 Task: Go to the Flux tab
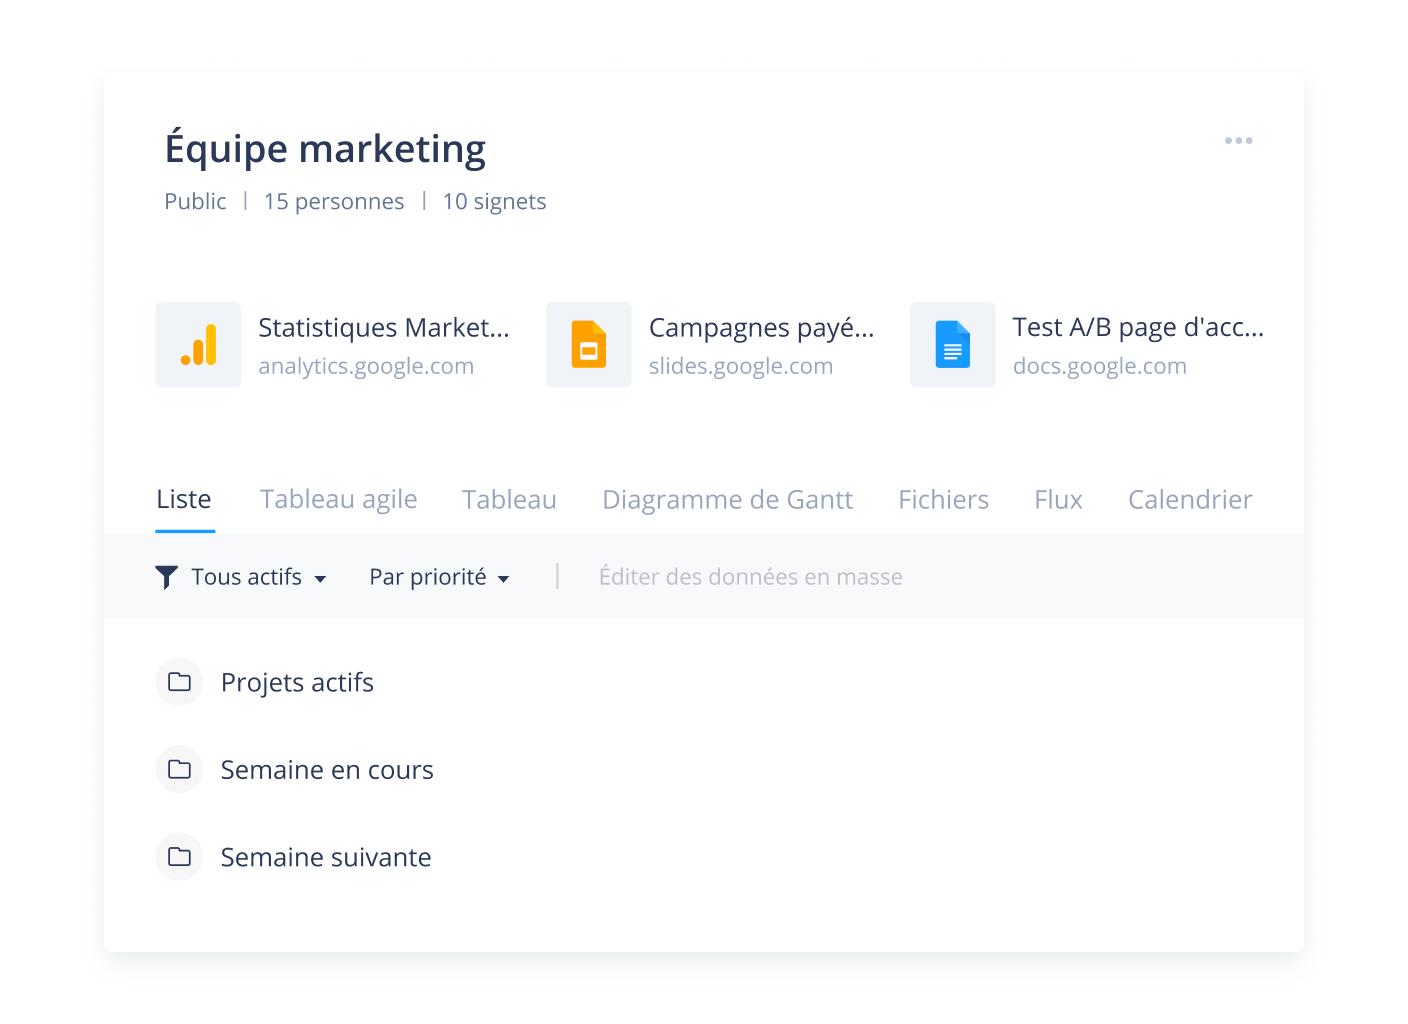coord(1058,499)
